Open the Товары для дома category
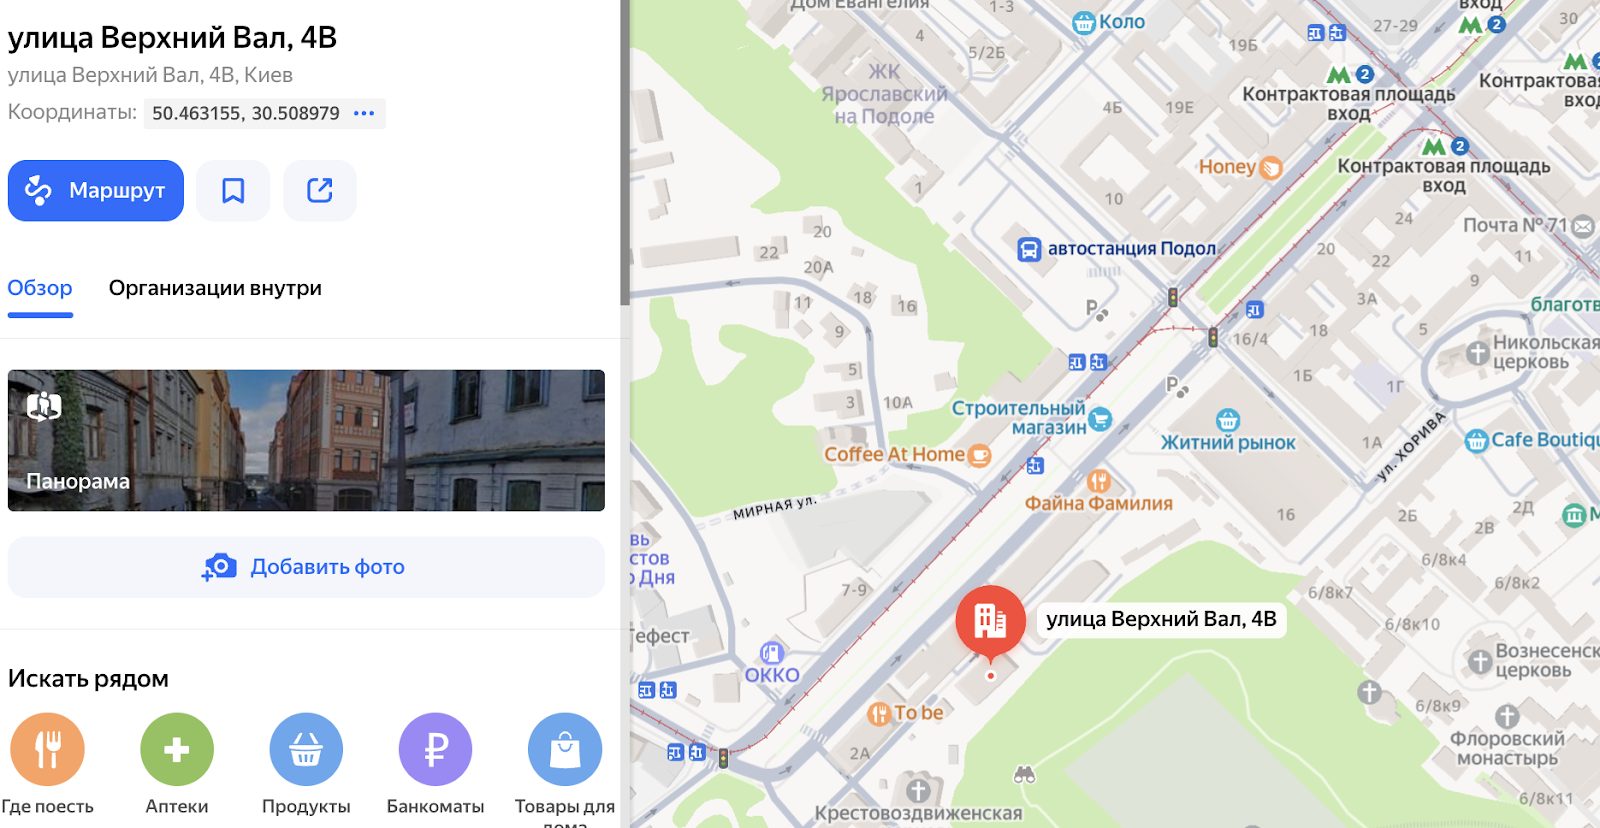Screen dimensions: 1600x828 click(564, 749)
